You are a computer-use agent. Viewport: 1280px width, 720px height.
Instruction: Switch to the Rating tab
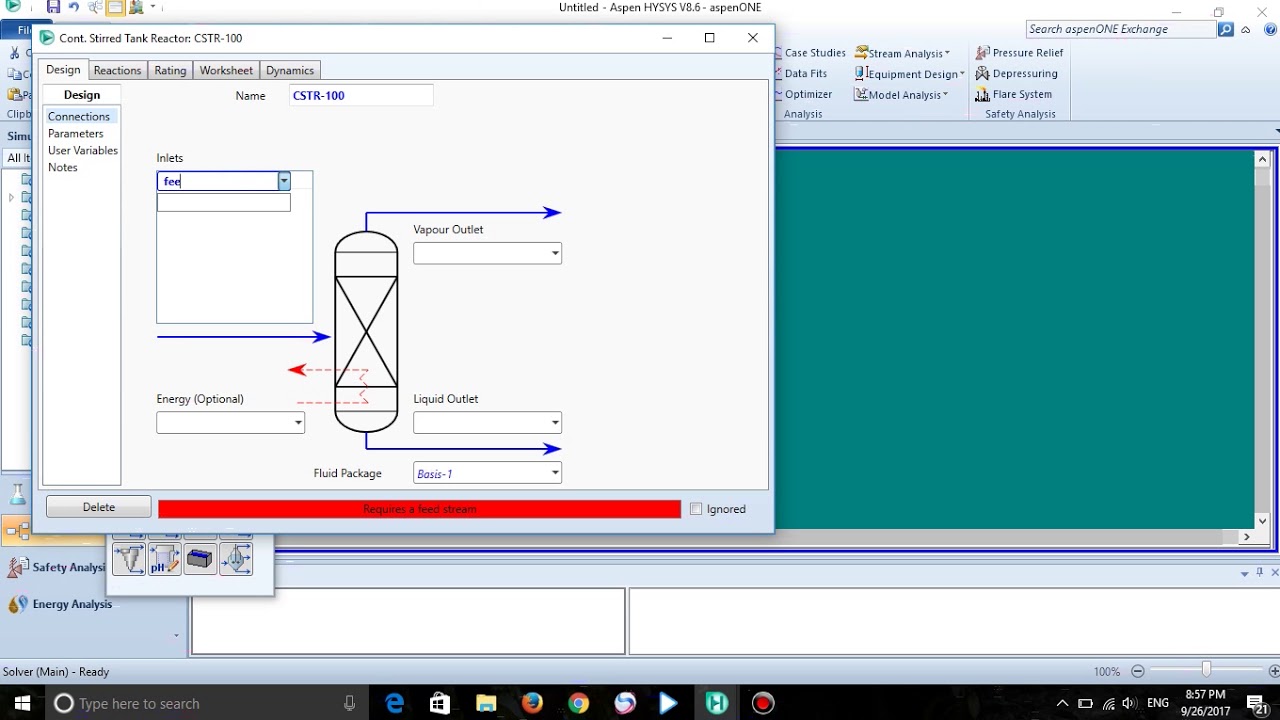point(170,70)
